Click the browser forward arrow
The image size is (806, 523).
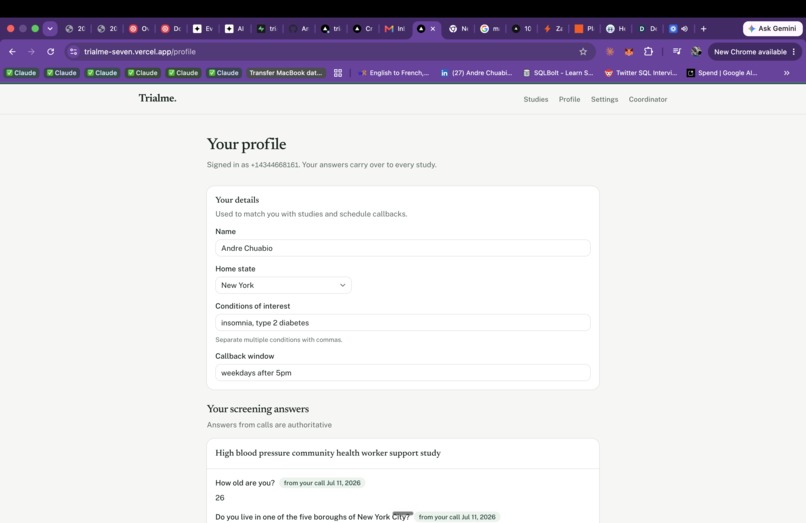click(31, 51)
